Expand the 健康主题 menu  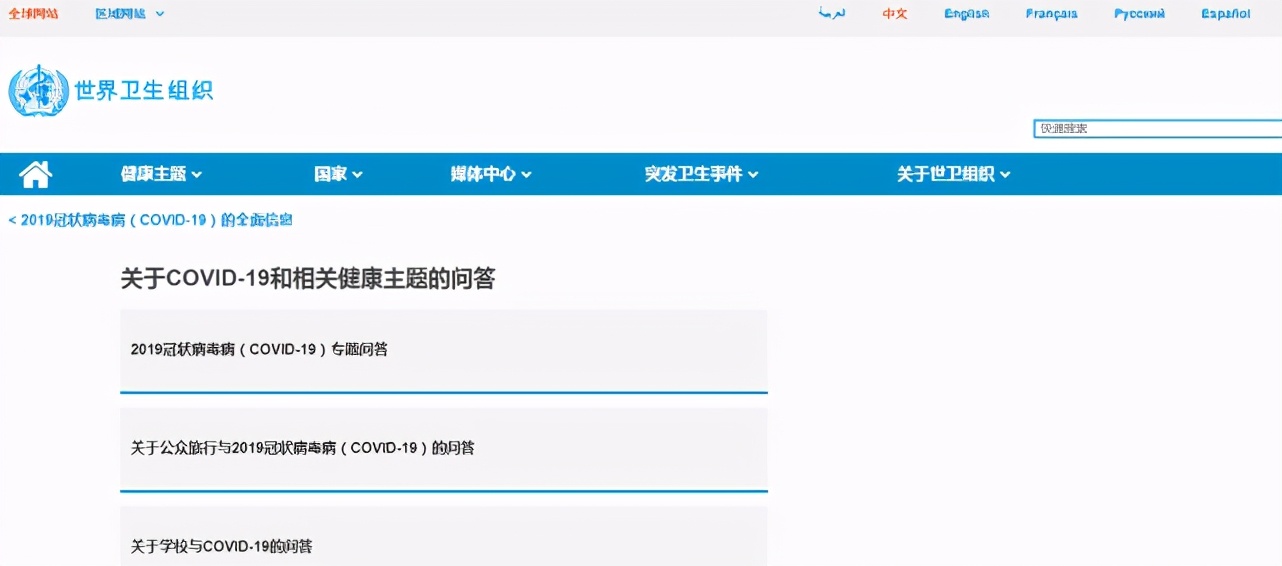point(161,174)
